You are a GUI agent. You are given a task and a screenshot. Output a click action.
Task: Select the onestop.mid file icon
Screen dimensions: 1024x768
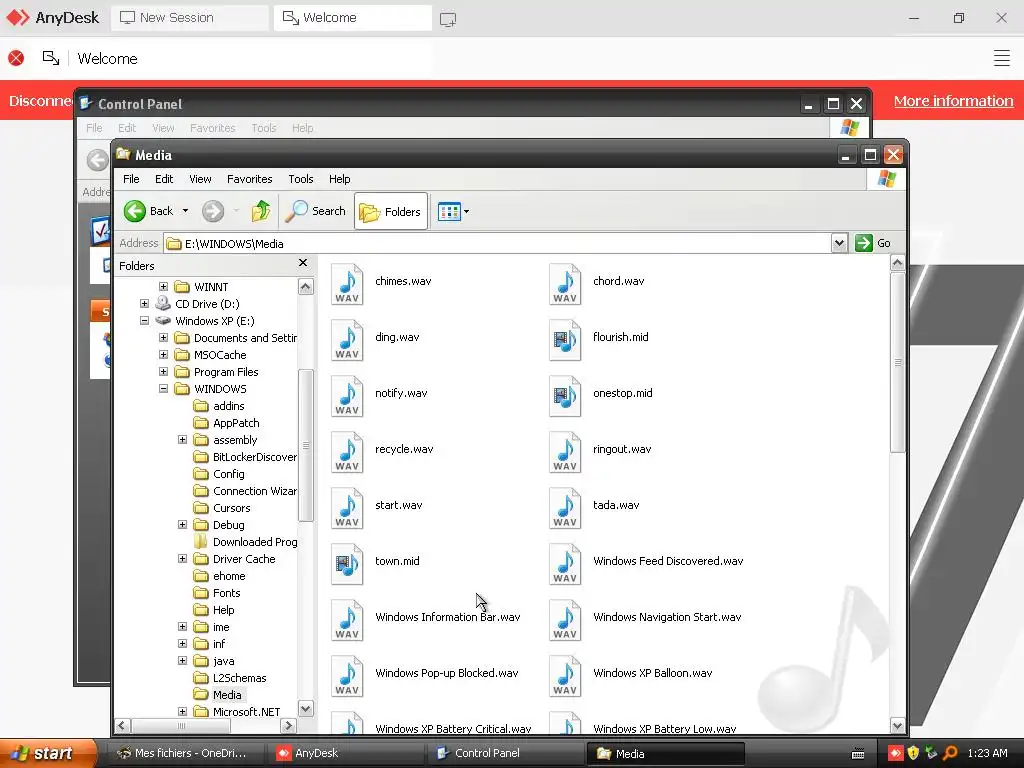pyautogui.click(x=565, y=396)
